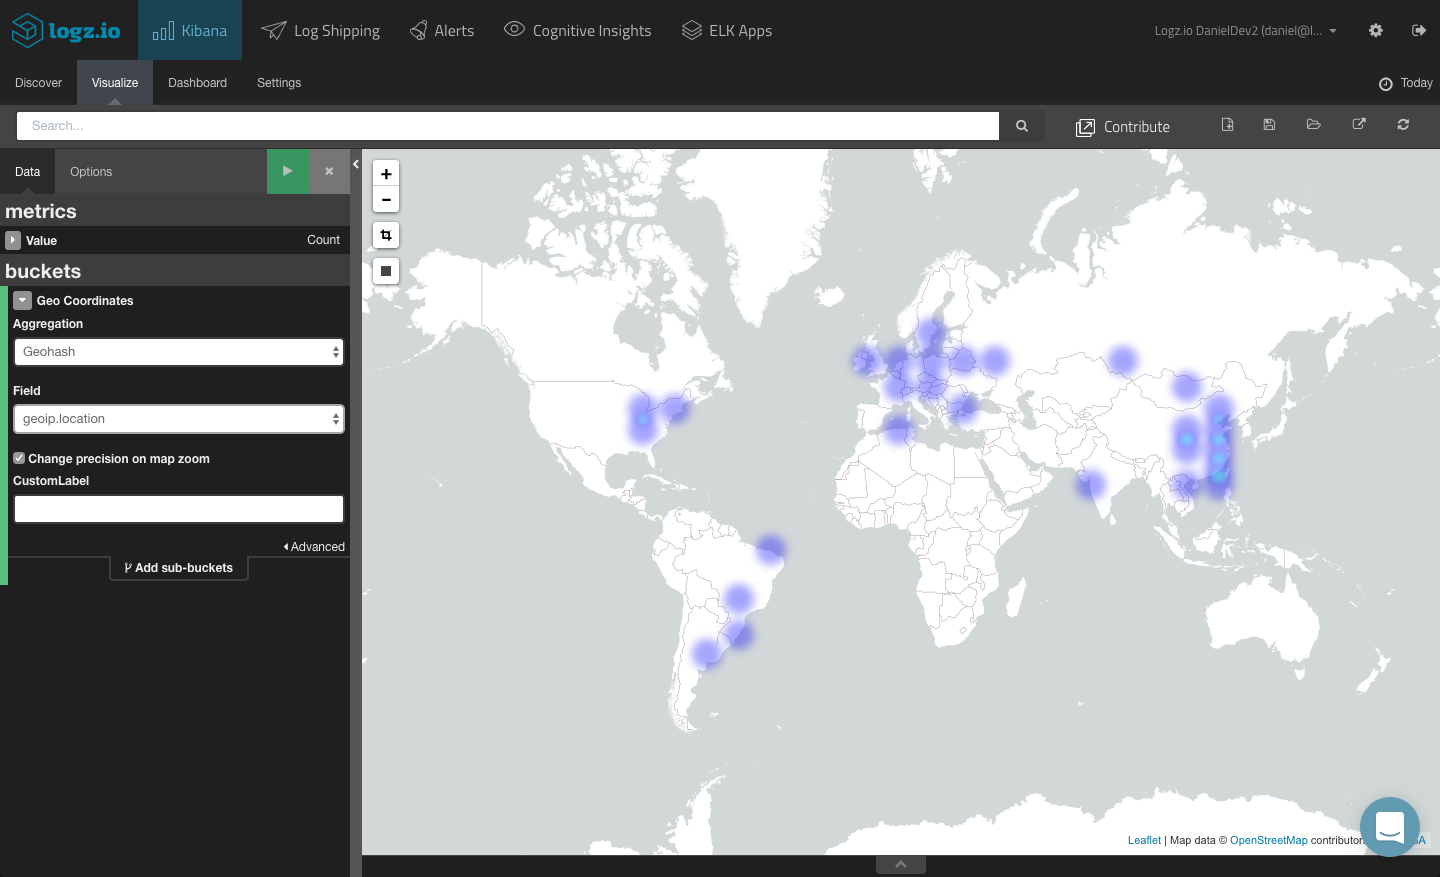Open the Settings tab
1440x877 pixels.
click(x=279, y=83)
